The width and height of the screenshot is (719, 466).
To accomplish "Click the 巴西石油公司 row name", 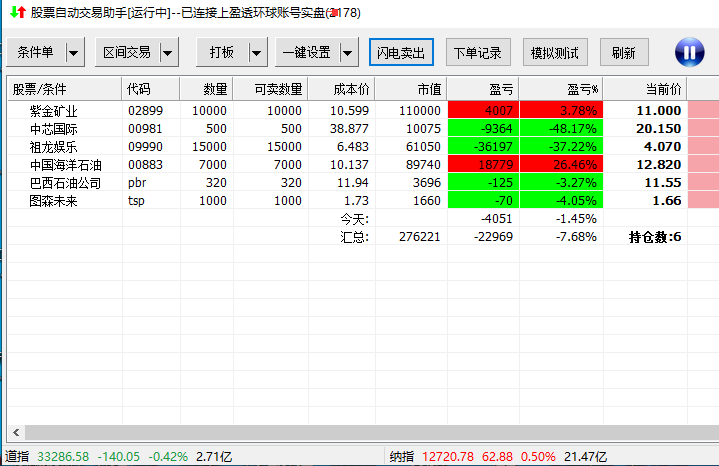I will [x=65, y=183].
